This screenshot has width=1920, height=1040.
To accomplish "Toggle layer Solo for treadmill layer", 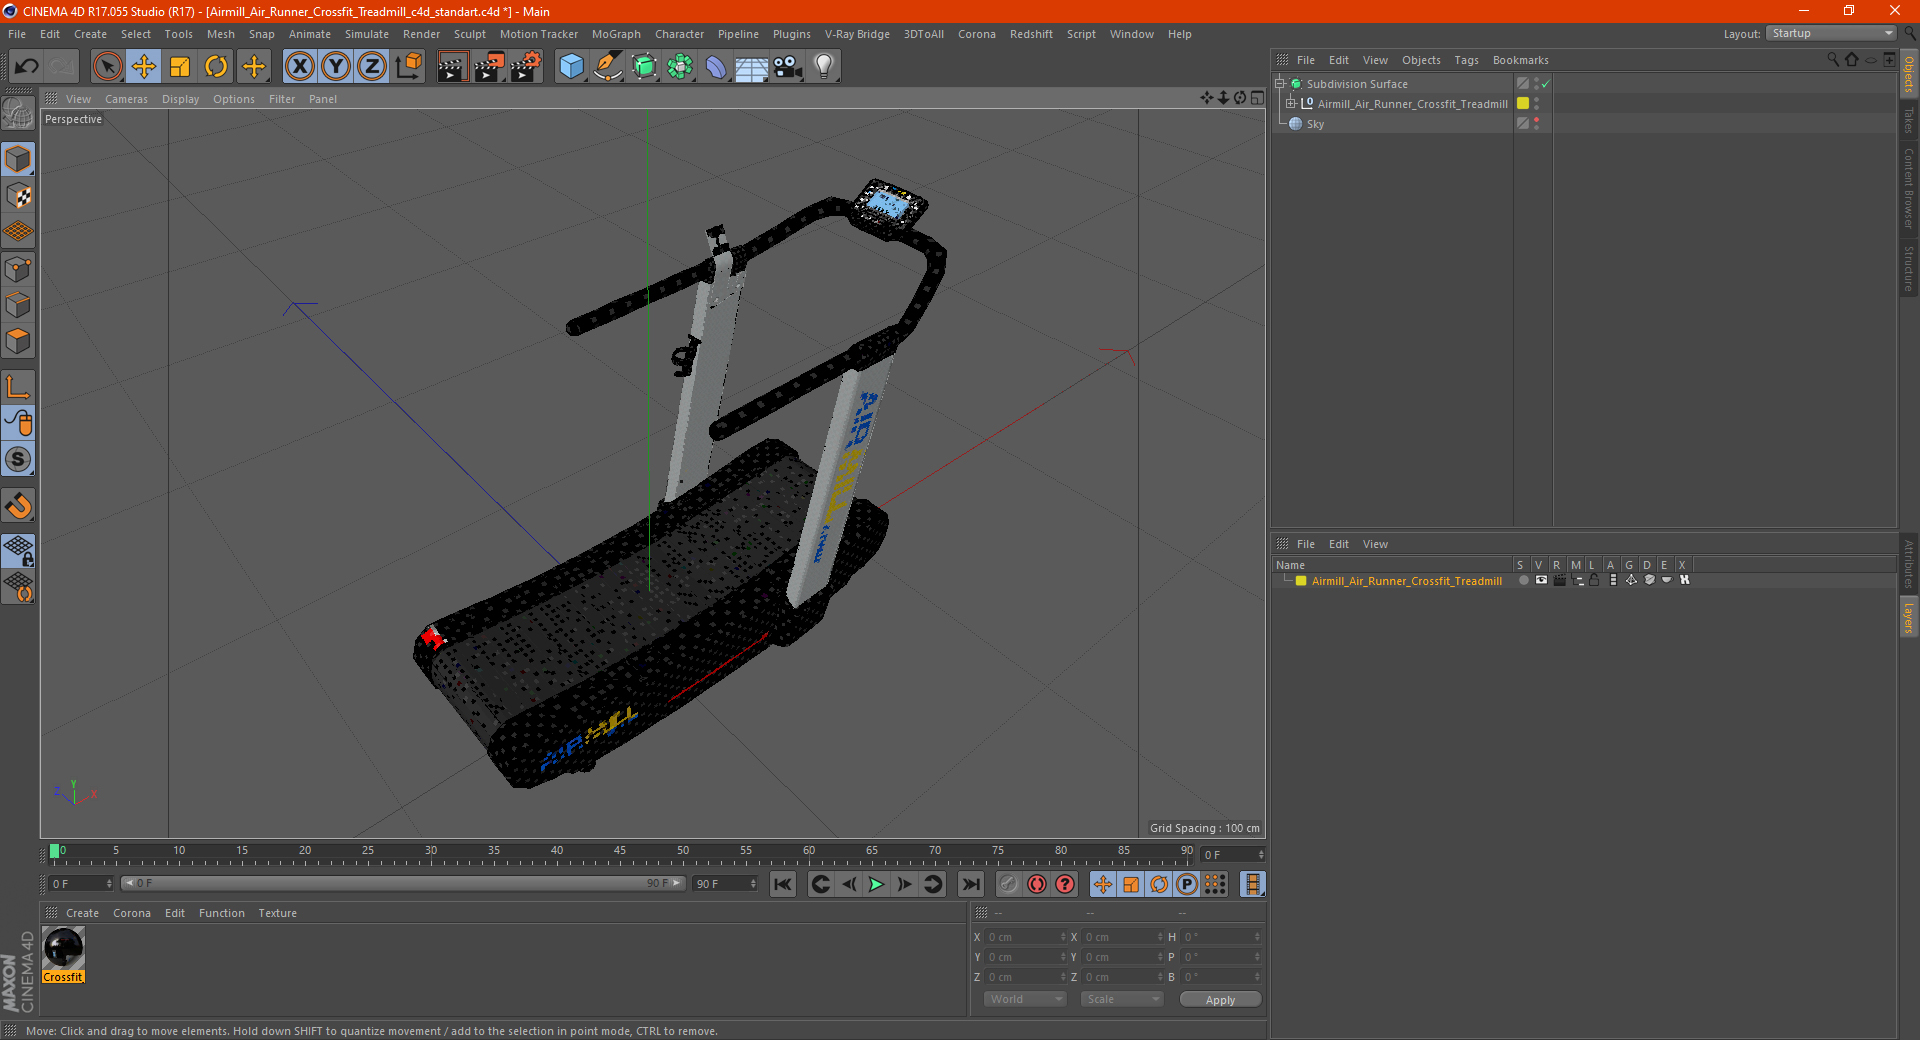I will click(x=1523, y=580).
